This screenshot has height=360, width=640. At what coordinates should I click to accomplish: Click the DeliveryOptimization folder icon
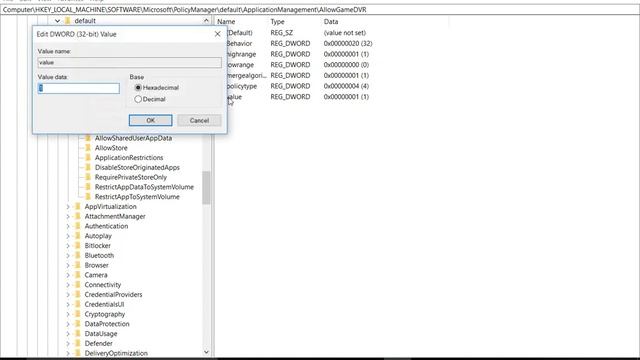click(78, 353)
